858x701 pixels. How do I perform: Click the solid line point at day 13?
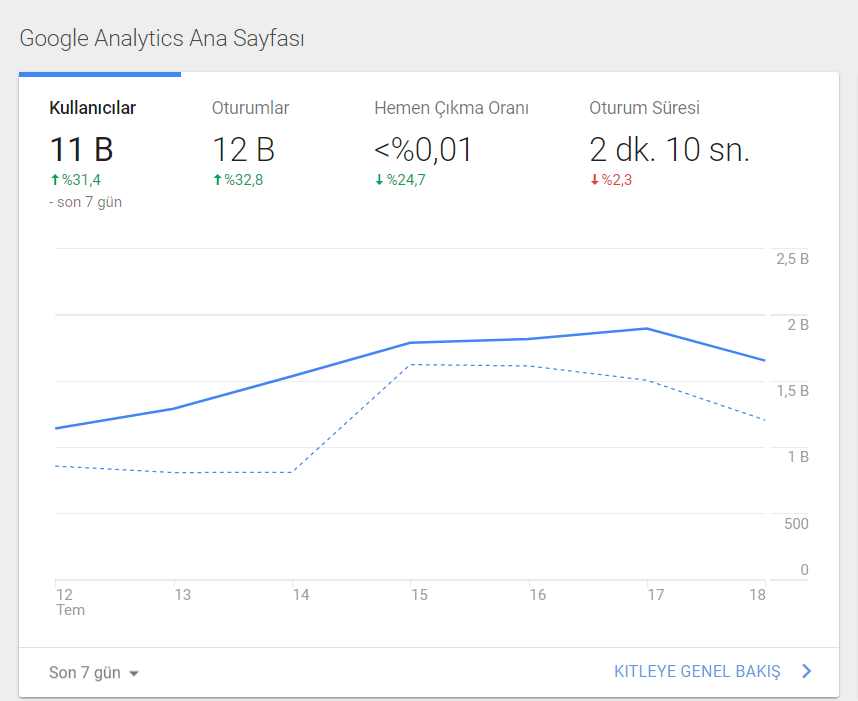[x=174, y=408]
